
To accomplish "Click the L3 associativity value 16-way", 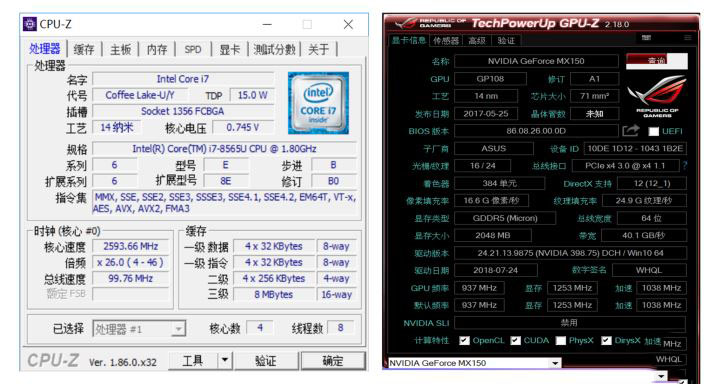I will (337, 294).
